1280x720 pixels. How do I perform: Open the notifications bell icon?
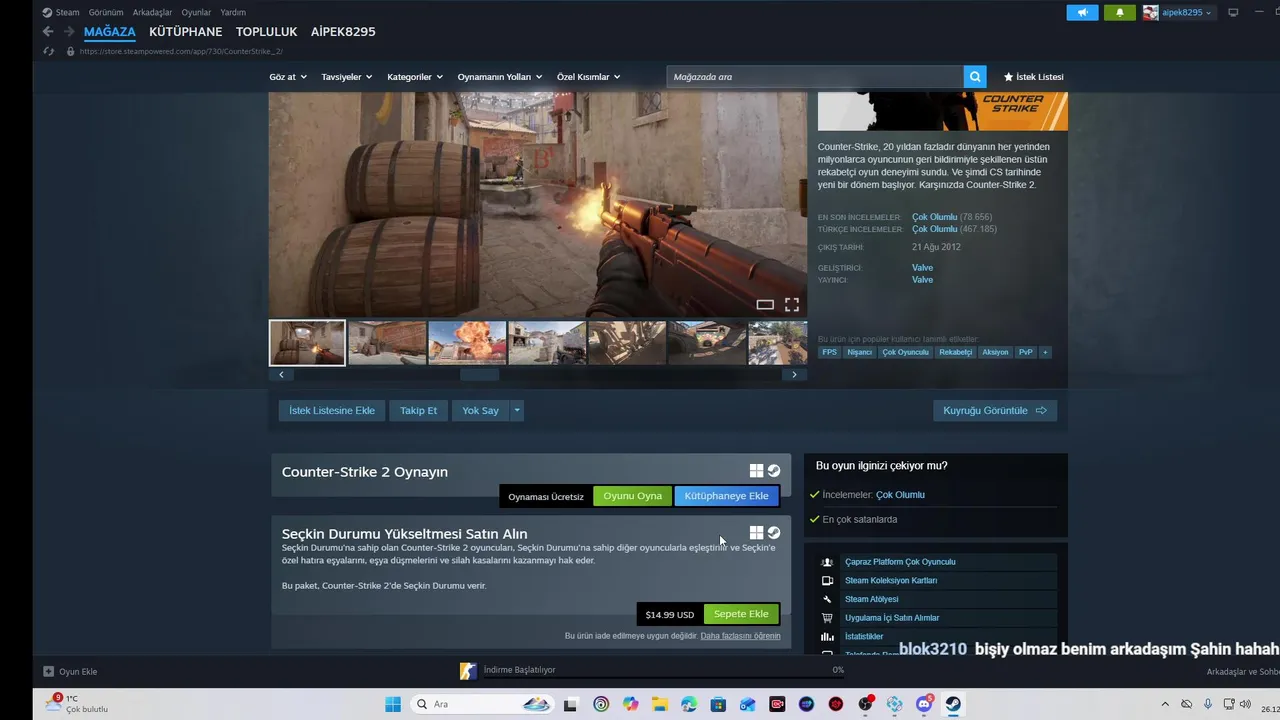1120,12
